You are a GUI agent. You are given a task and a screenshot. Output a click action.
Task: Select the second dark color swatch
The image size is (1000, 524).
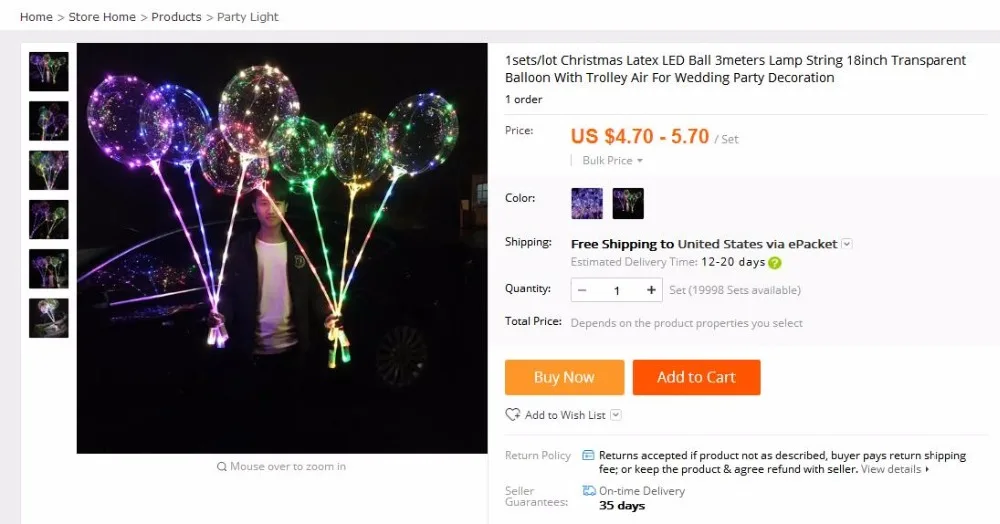point(628,203)
